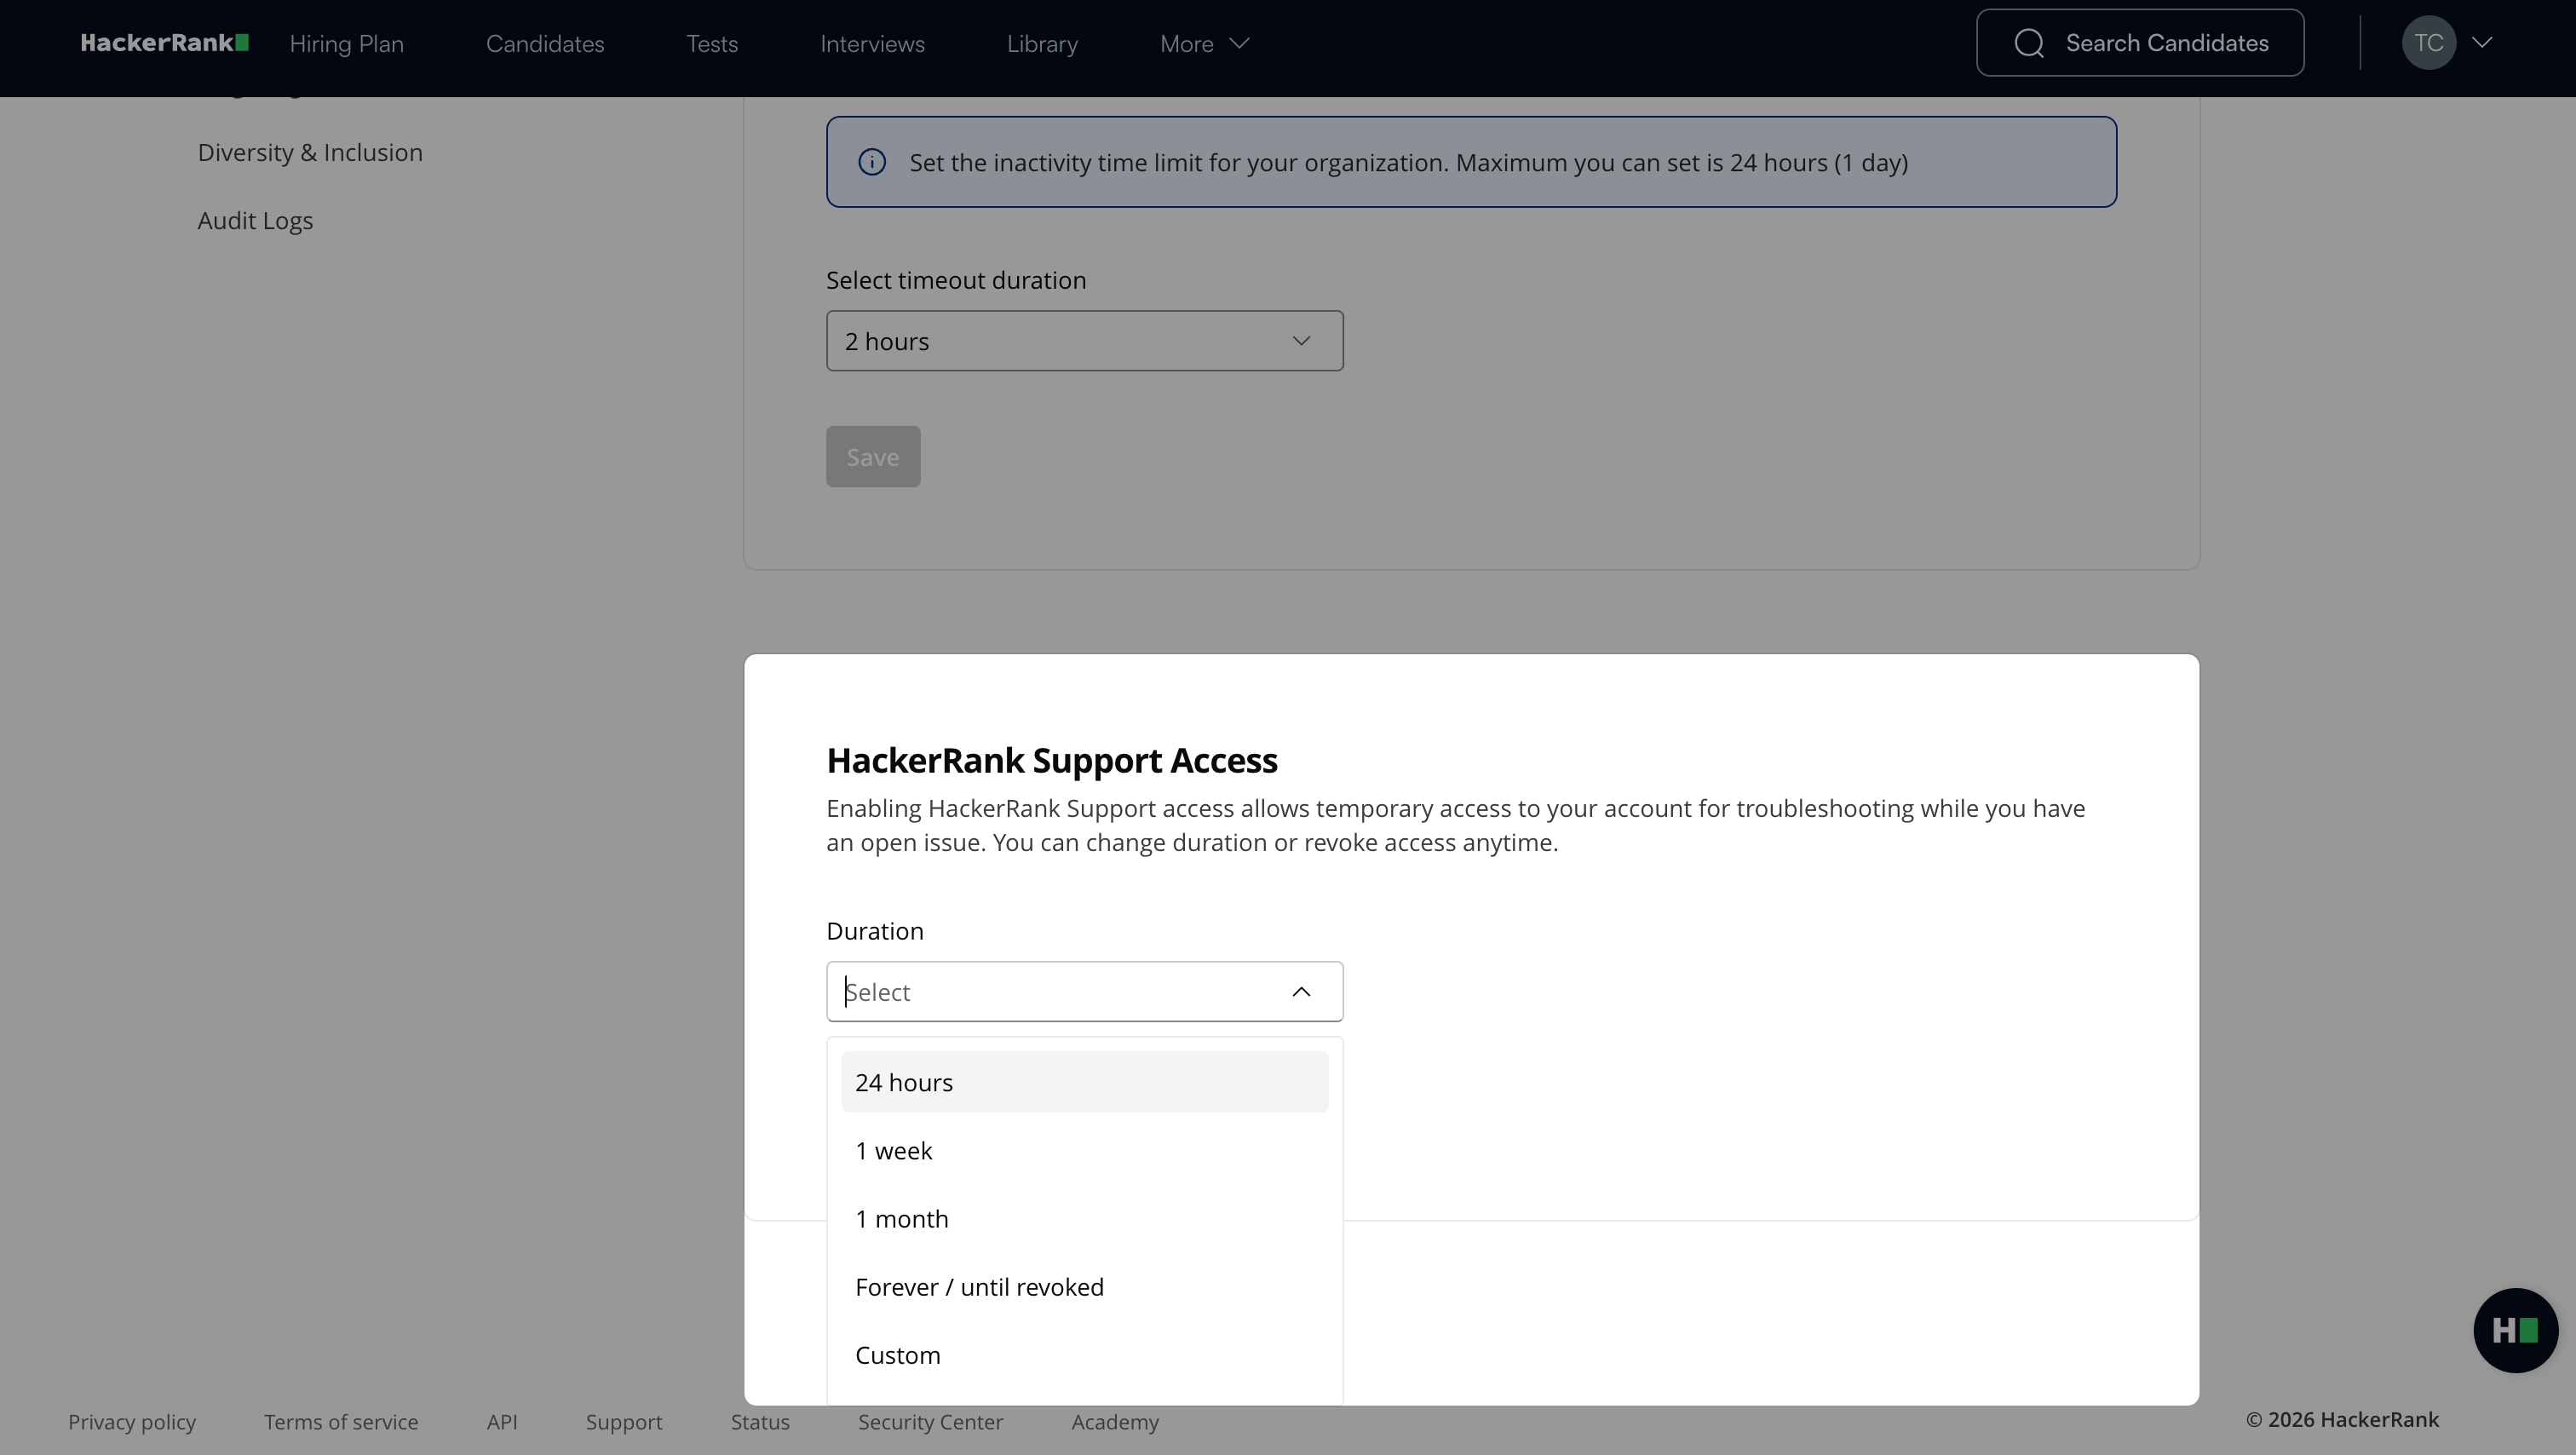Collapse the Duration select chevron
Screen dimensions: 2576x1455
(x=1301, y=992)
